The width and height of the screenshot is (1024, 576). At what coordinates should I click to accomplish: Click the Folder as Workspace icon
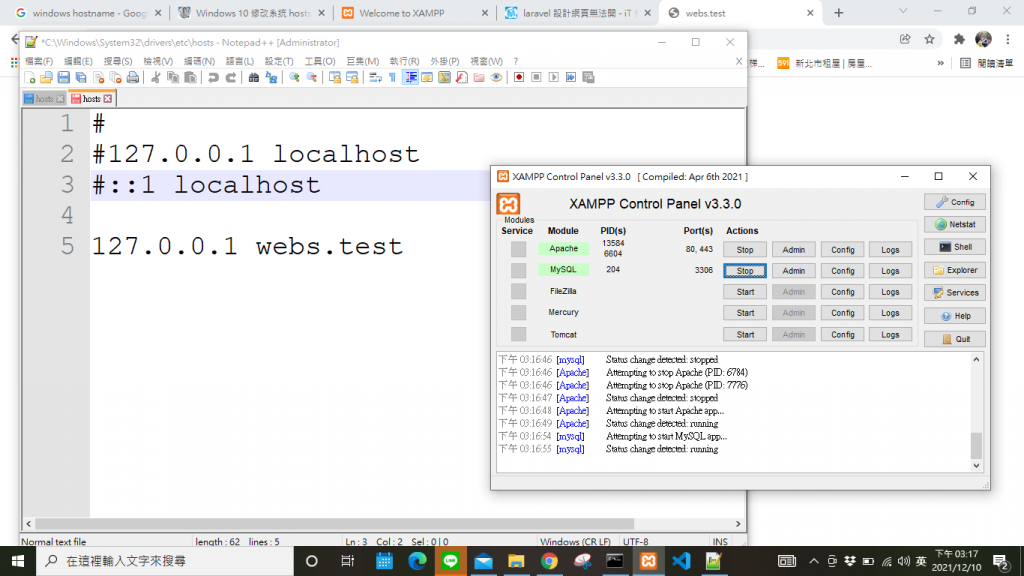click(x=479, y=78)
